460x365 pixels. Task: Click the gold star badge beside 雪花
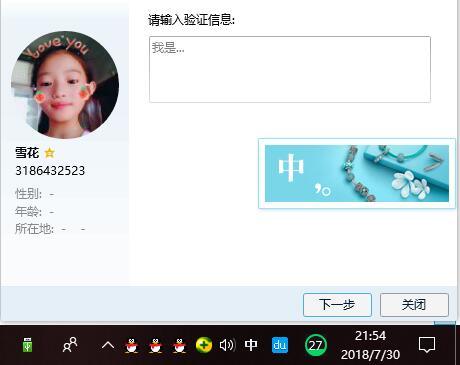50,153
